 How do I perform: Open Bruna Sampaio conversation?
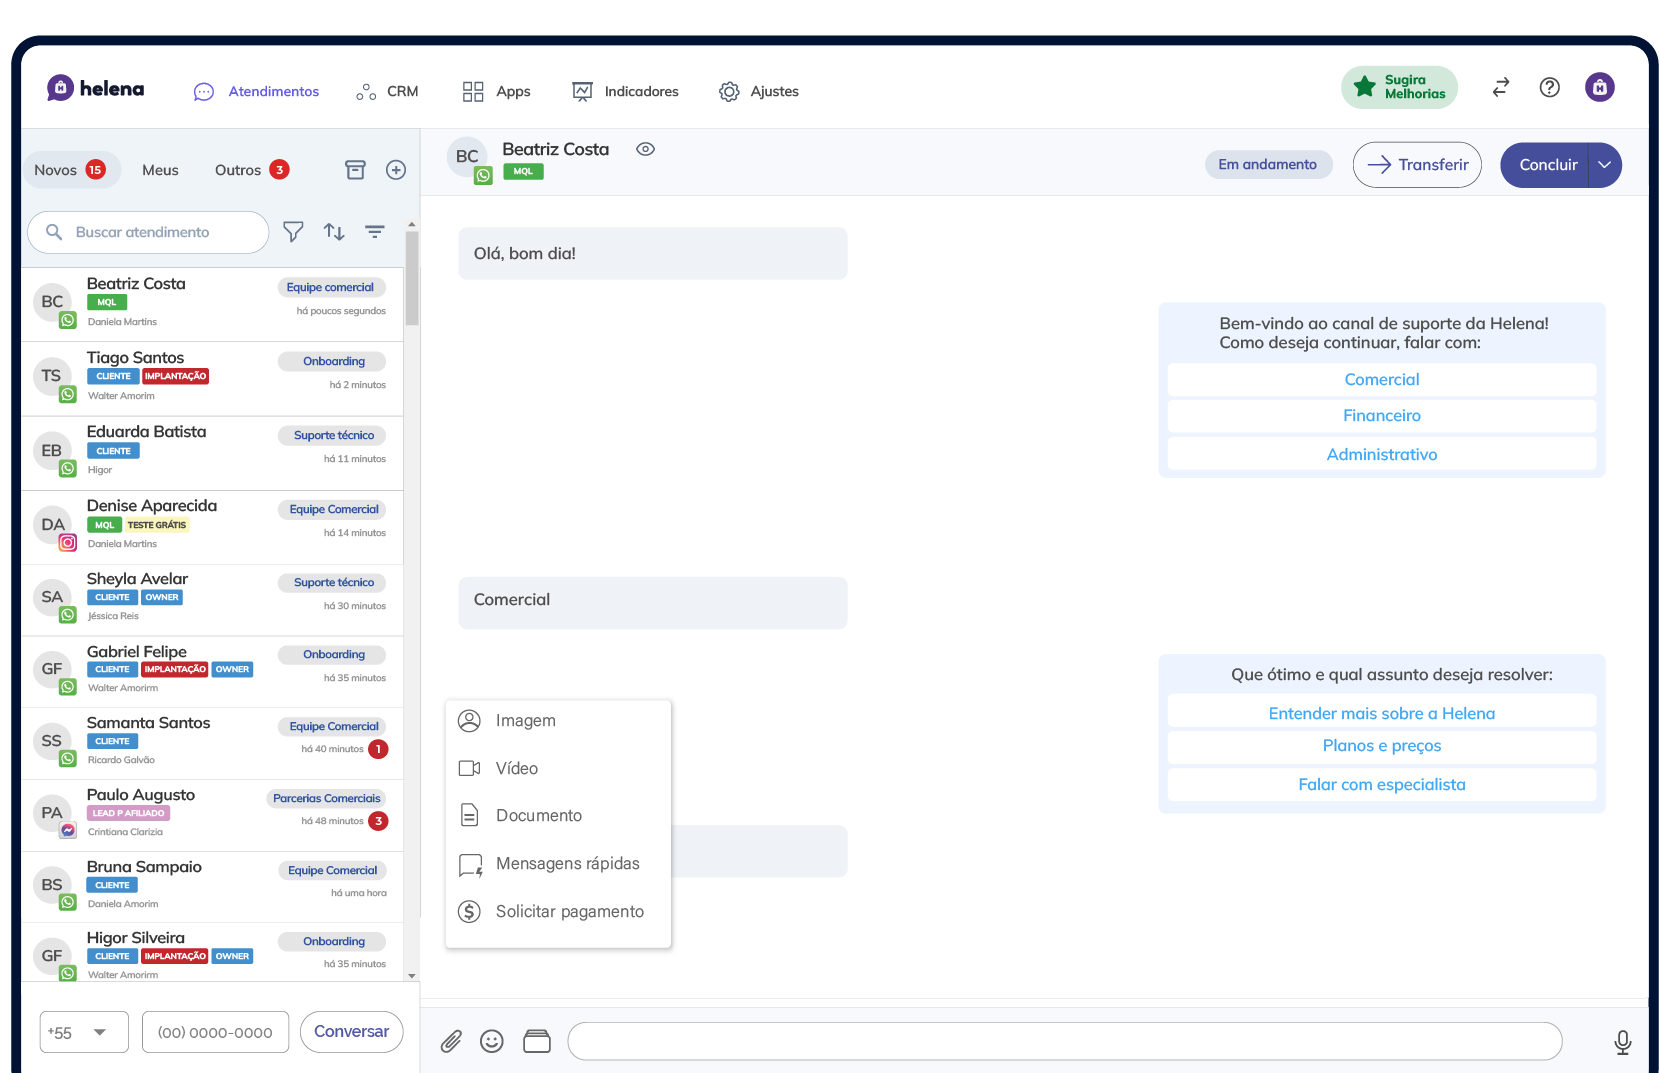click(x=212, y=887)
